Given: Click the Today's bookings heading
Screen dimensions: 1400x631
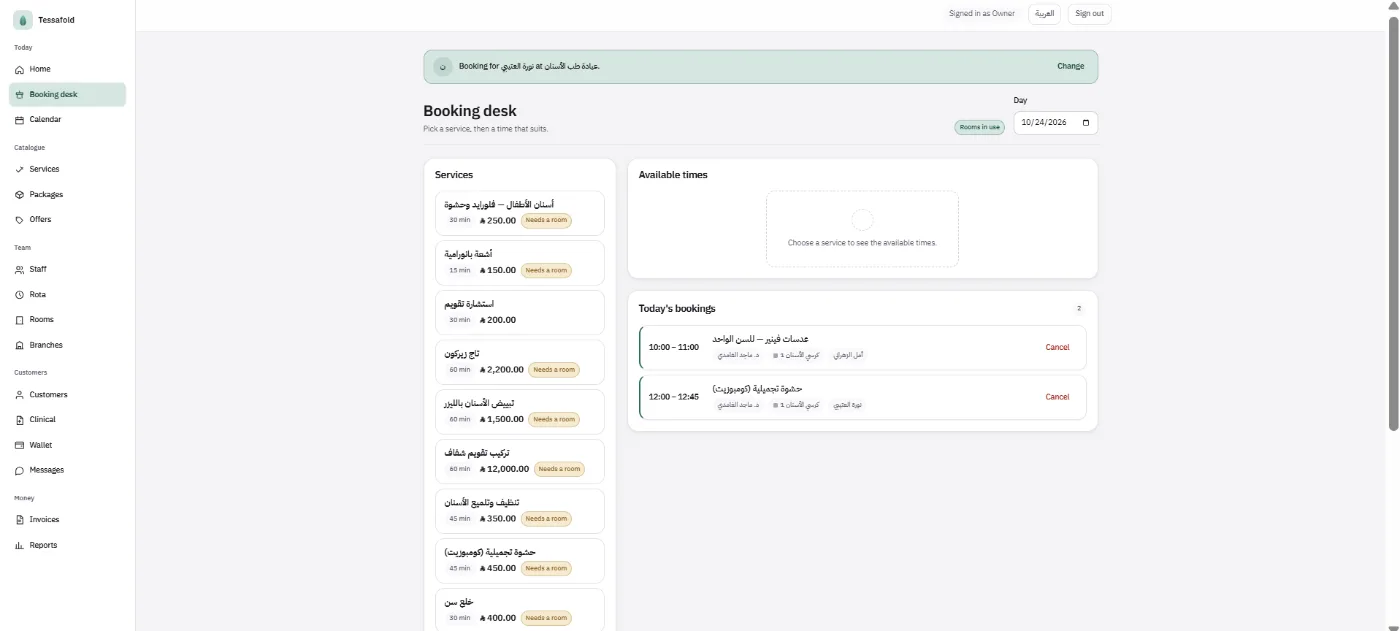Looking at the screenshot, I should 677,309.
